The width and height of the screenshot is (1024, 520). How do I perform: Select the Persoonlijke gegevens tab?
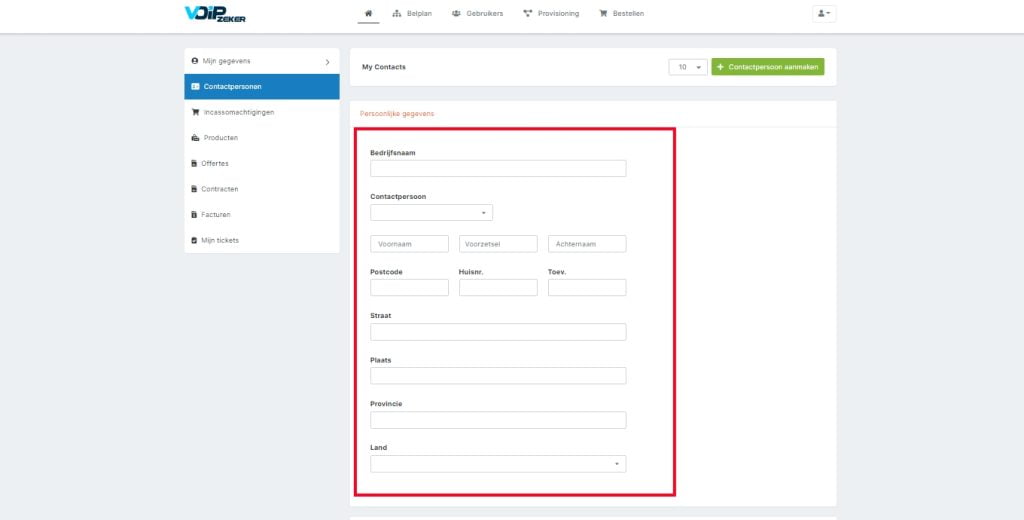(397, 114)
